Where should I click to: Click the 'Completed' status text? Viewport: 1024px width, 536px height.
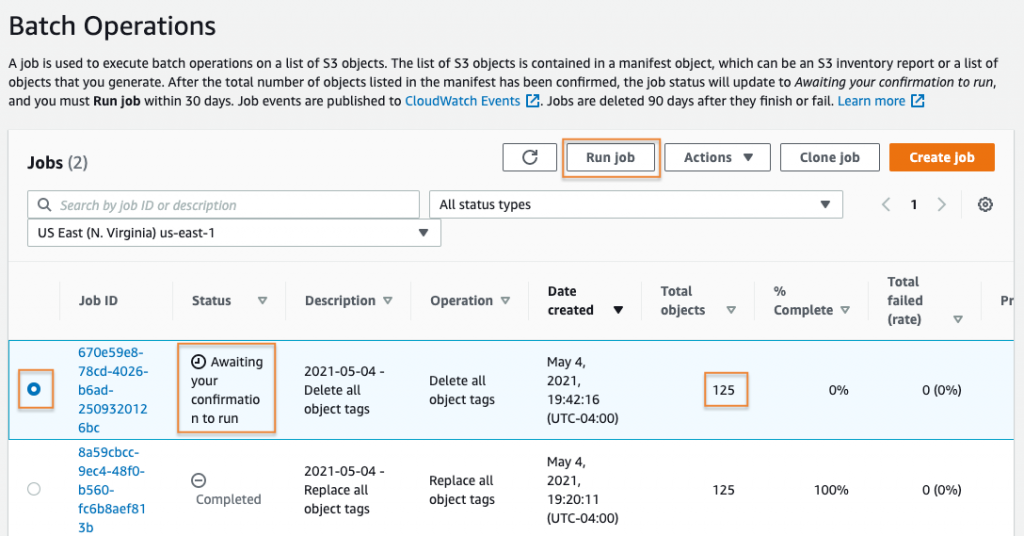click(229, 499)
